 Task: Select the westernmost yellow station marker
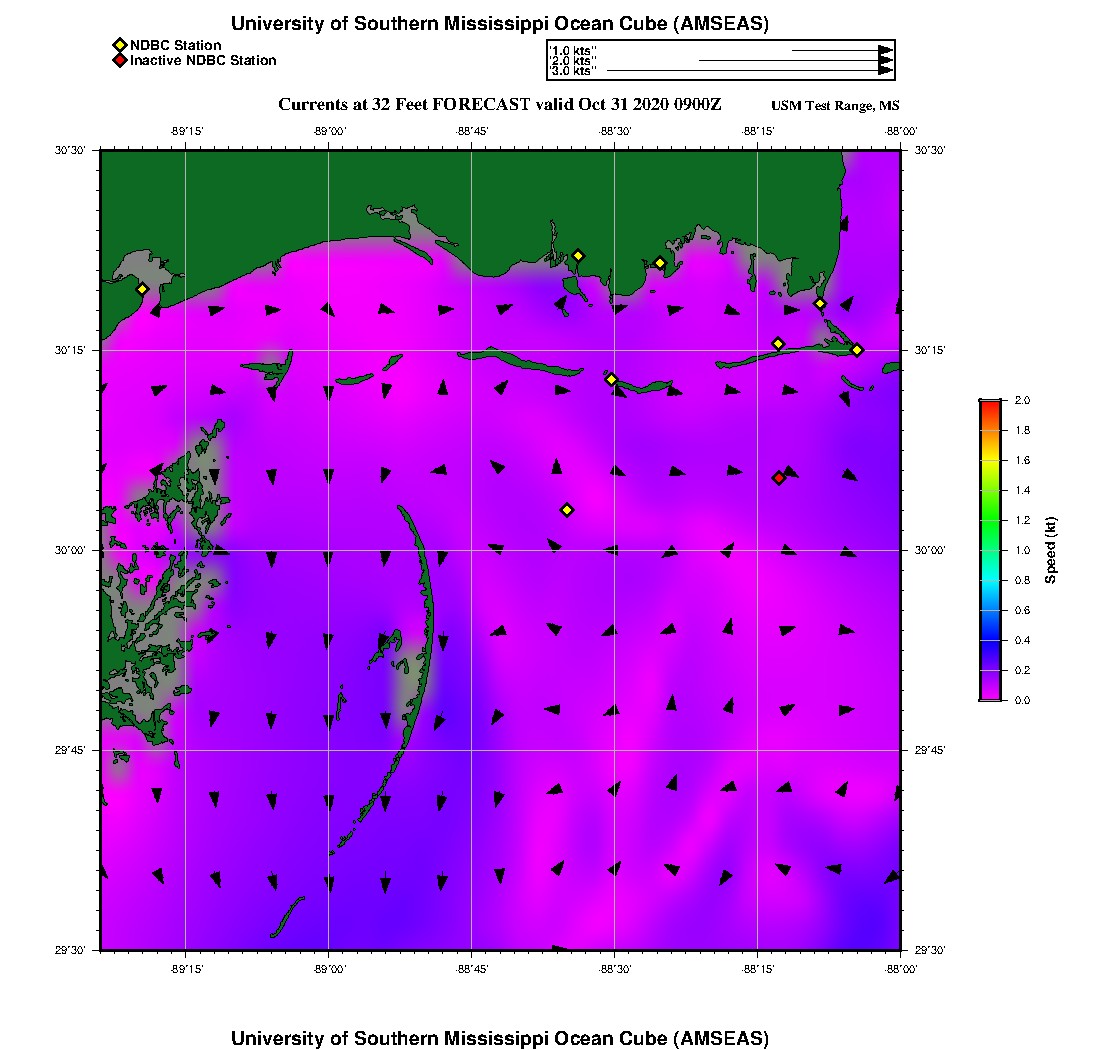(143, 289)
